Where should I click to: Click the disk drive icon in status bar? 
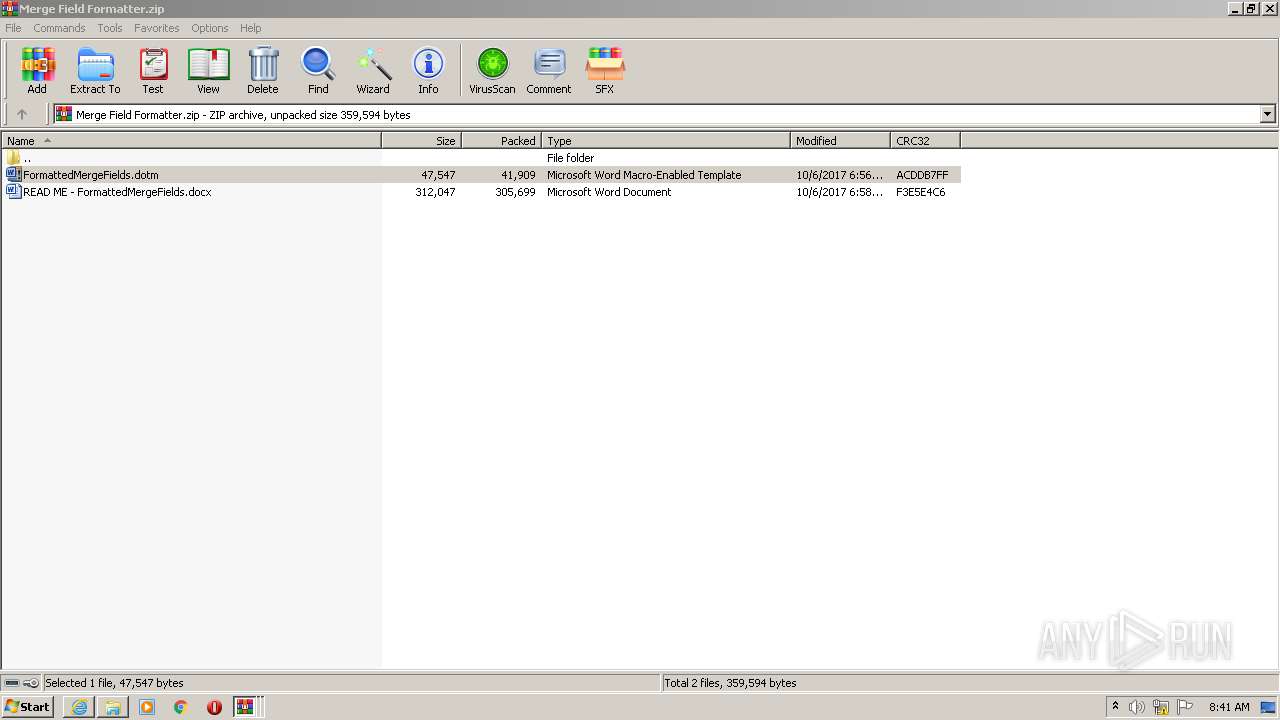pyautogui.click(x=12, y=683)
